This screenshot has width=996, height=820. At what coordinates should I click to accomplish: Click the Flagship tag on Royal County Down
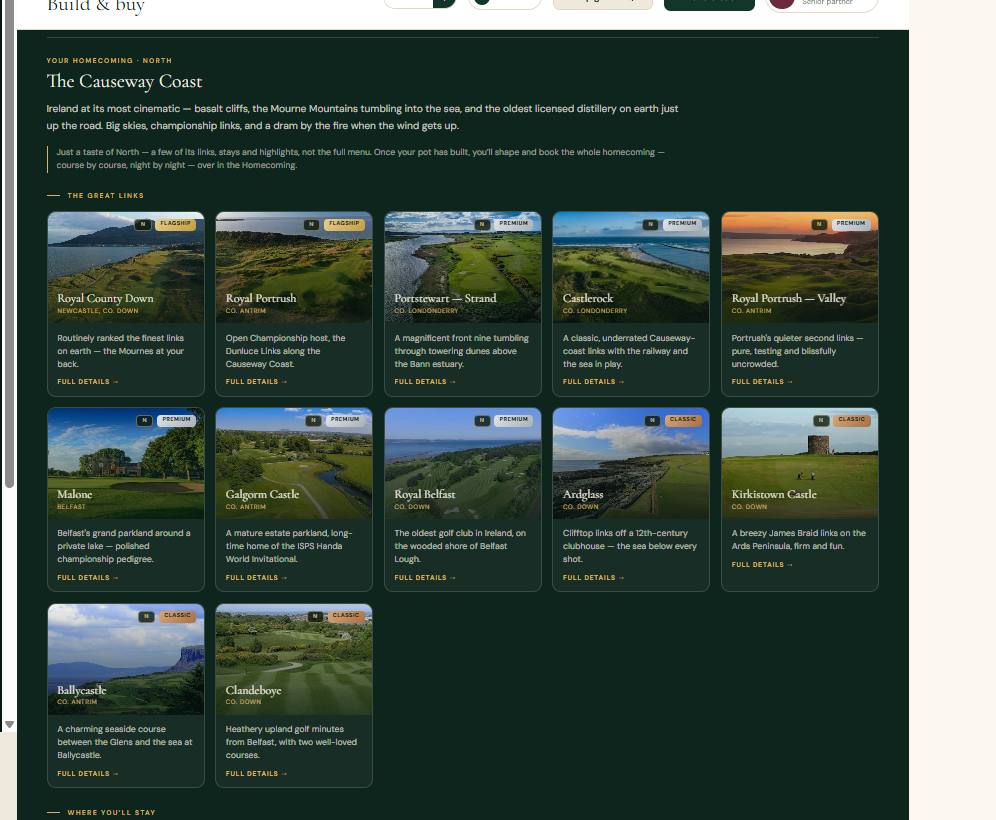175,224
